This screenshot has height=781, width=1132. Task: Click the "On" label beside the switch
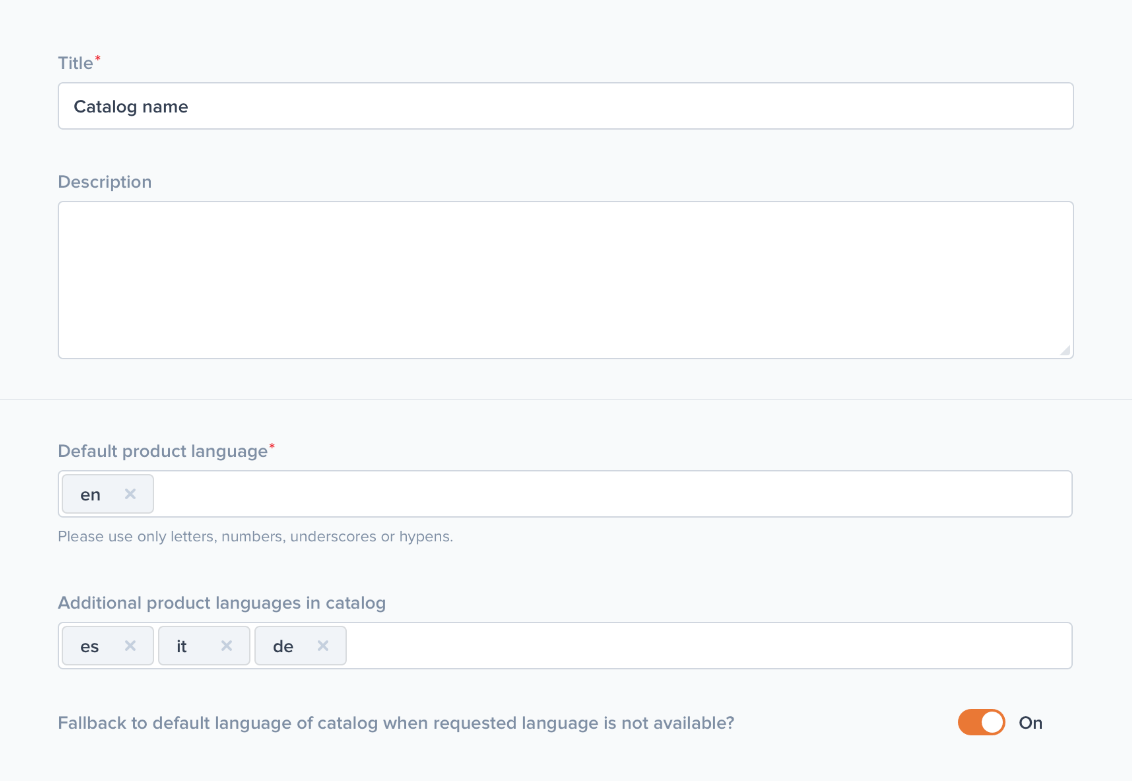tap(1030, 723)
